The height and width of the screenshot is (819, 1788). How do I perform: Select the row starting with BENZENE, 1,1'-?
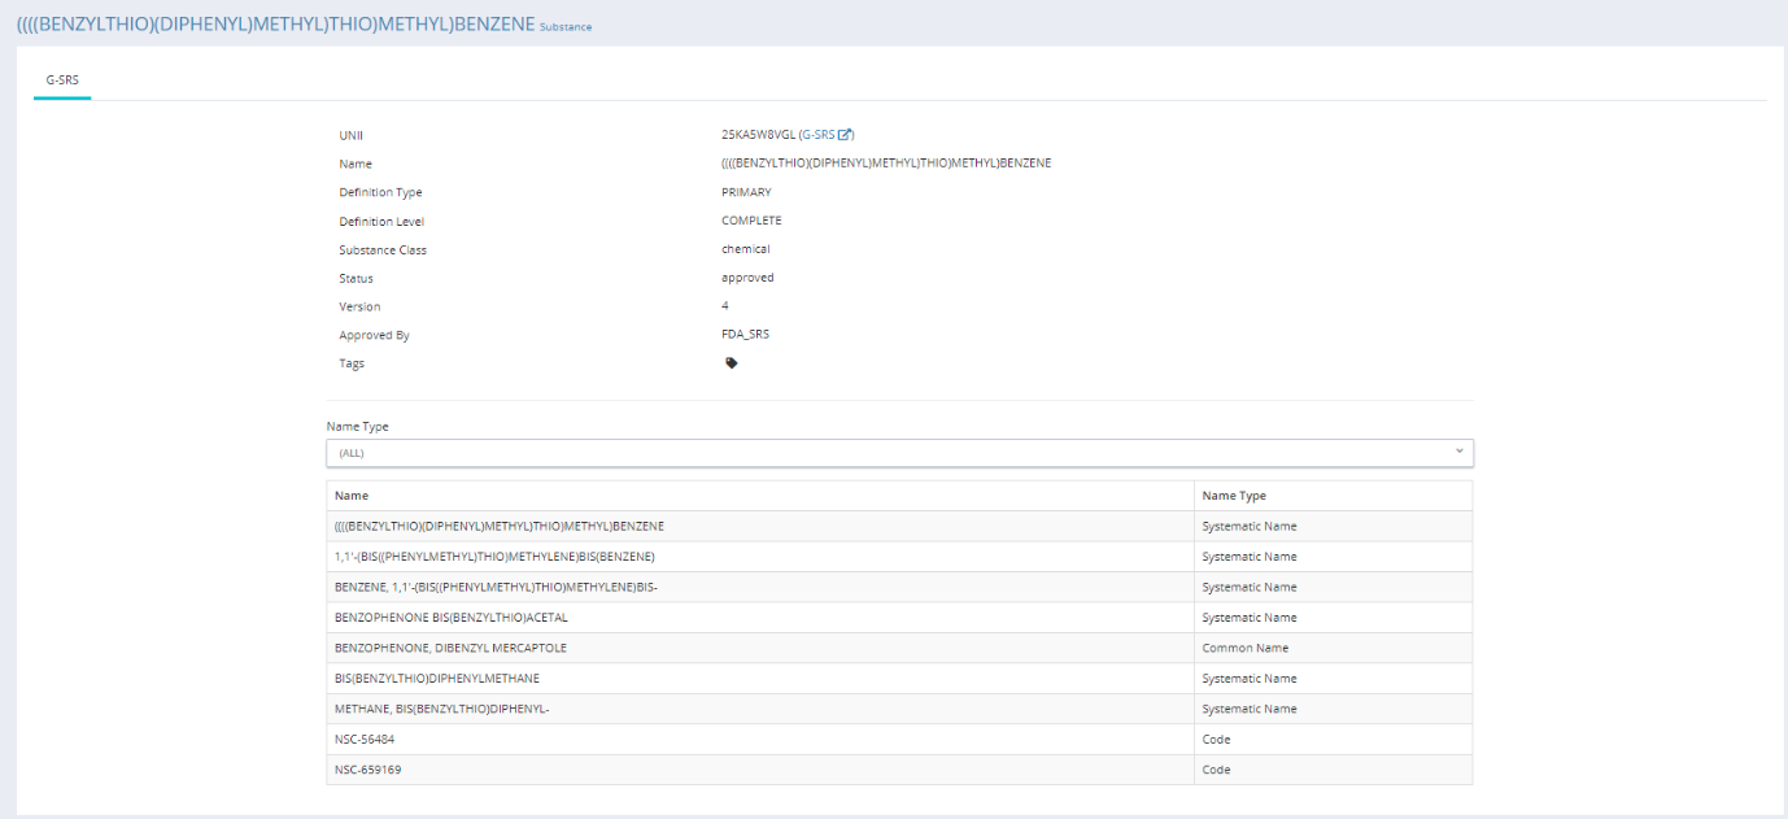496,587
